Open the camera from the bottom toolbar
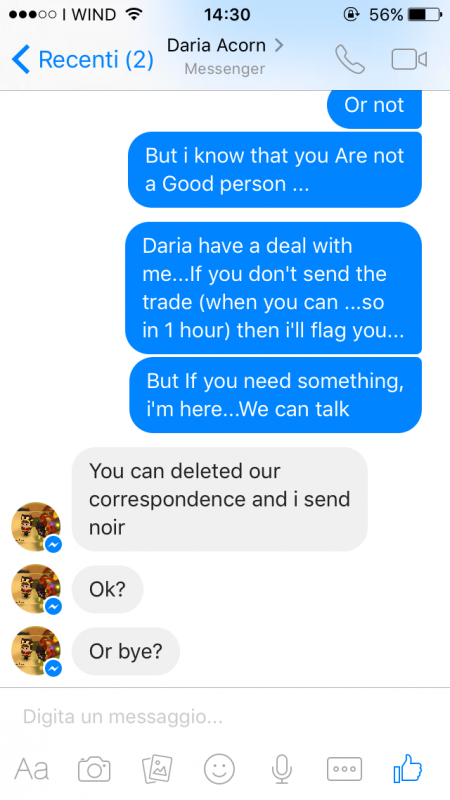450x800 pixels. point(94,769)
